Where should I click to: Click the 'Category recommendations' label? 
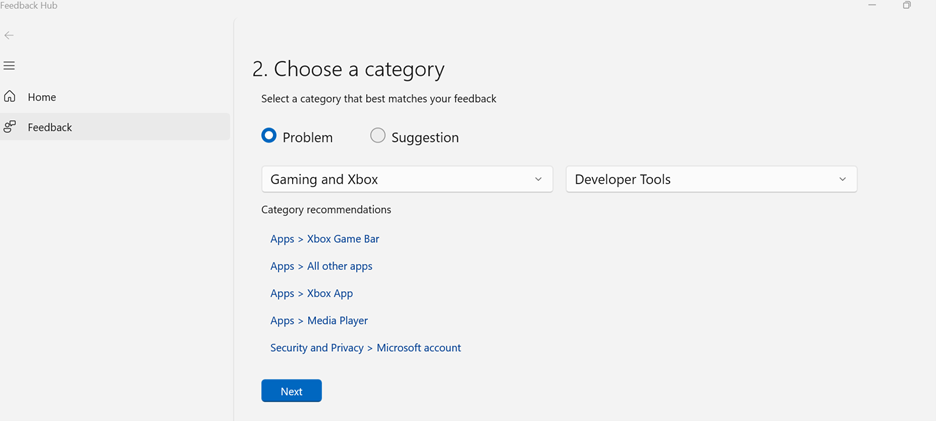(326, 210)
